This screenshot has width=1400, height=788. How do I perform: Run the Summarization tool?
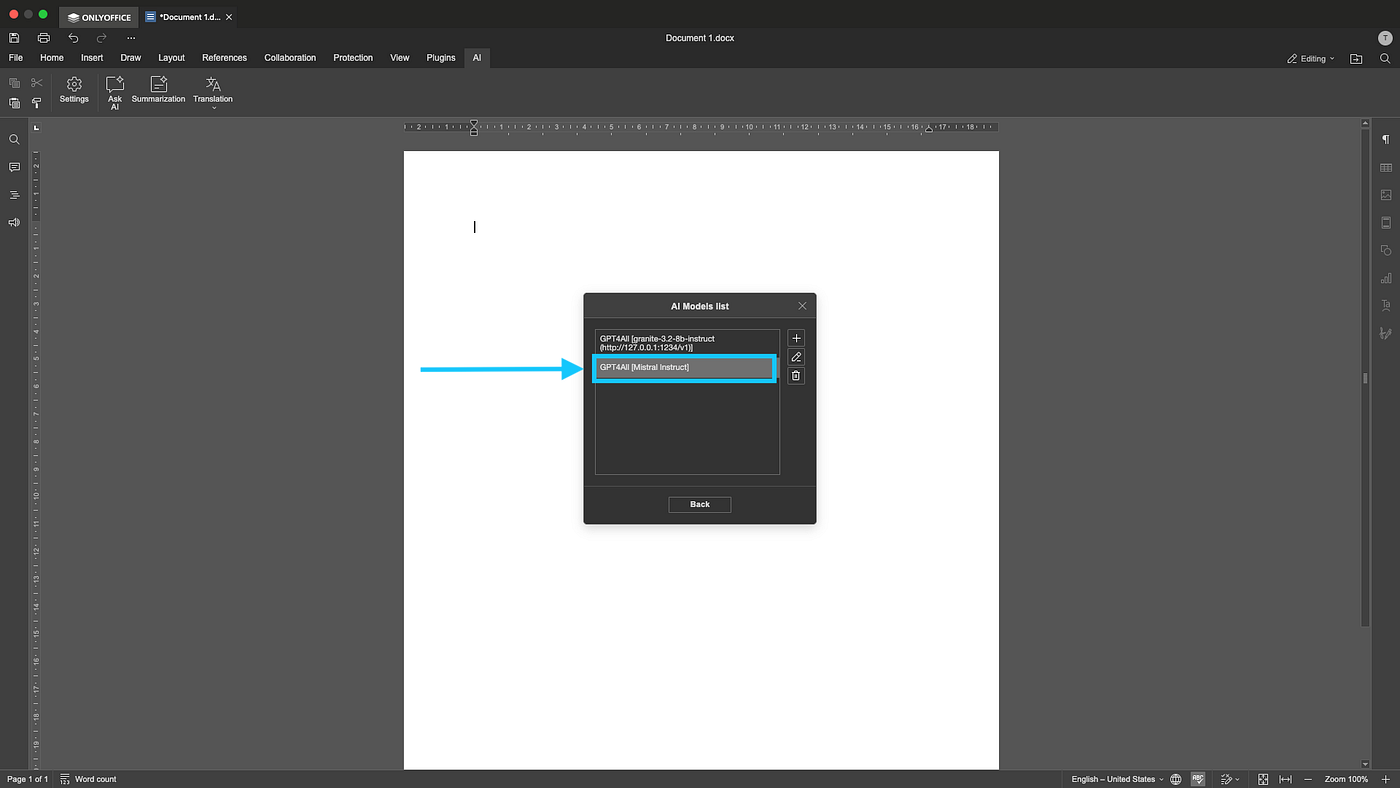tap(158, 90)
